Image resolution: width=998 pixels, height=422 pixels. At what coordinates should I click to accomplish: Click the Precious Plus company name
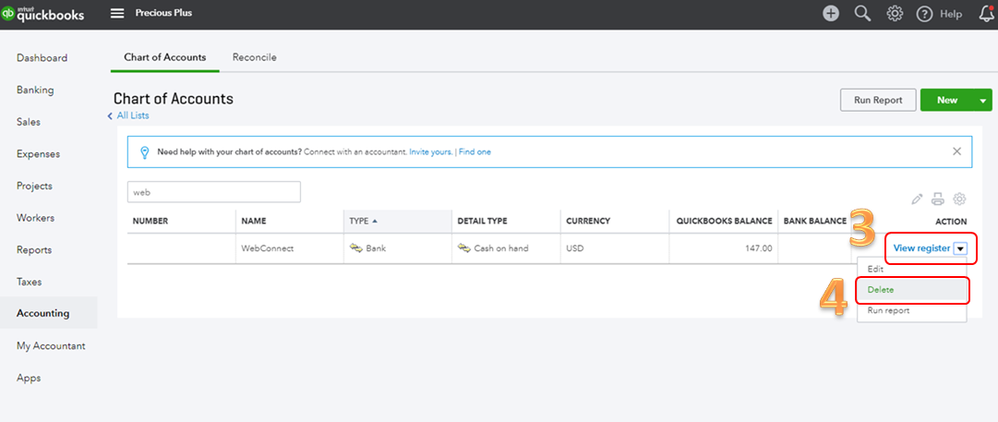(x=164, y=13)
